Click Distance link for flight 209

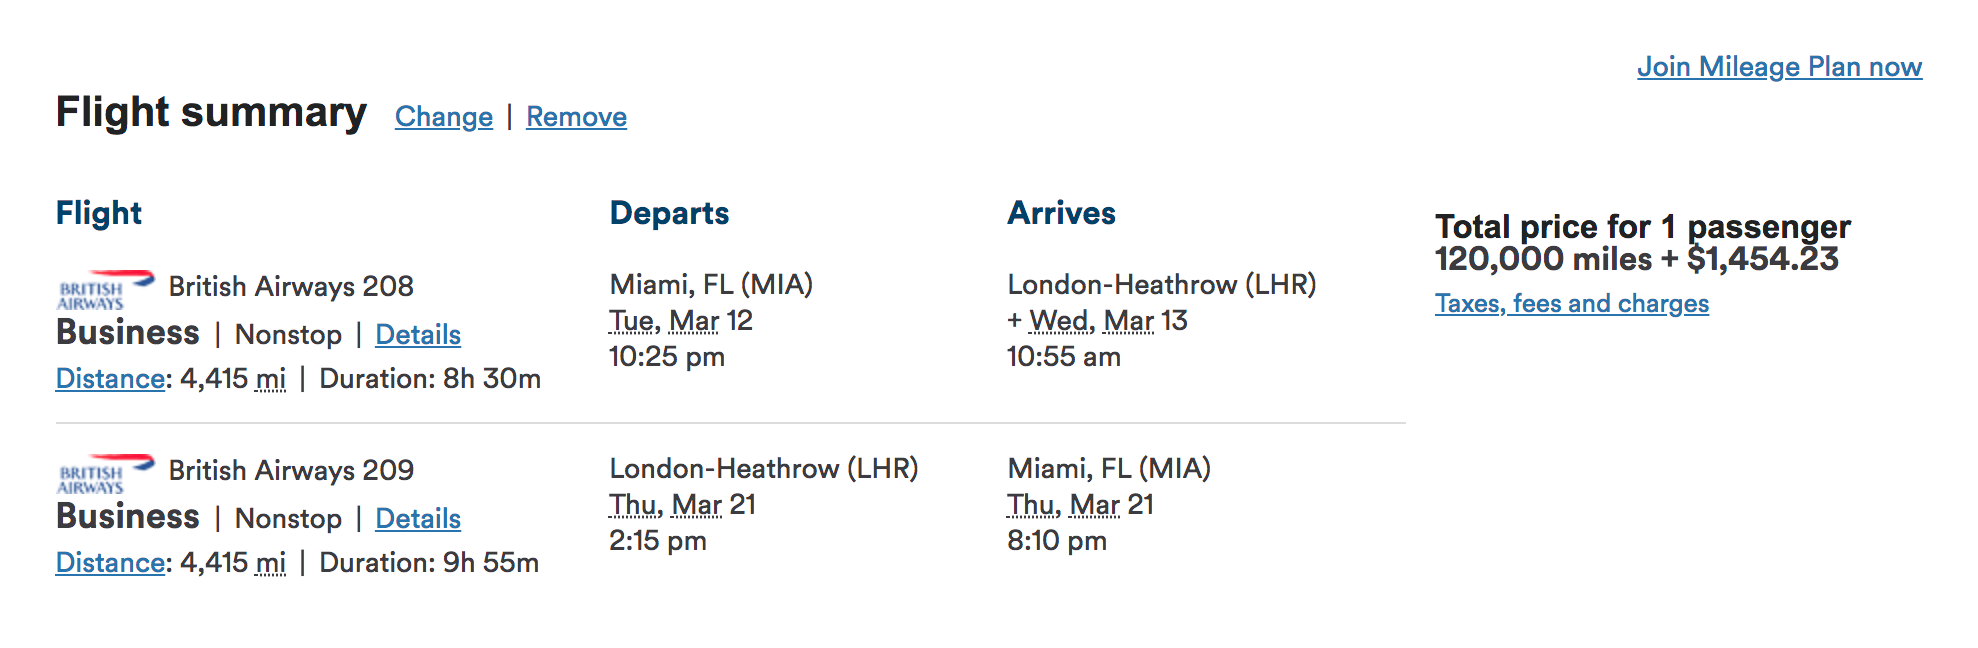tap(110, 563)
